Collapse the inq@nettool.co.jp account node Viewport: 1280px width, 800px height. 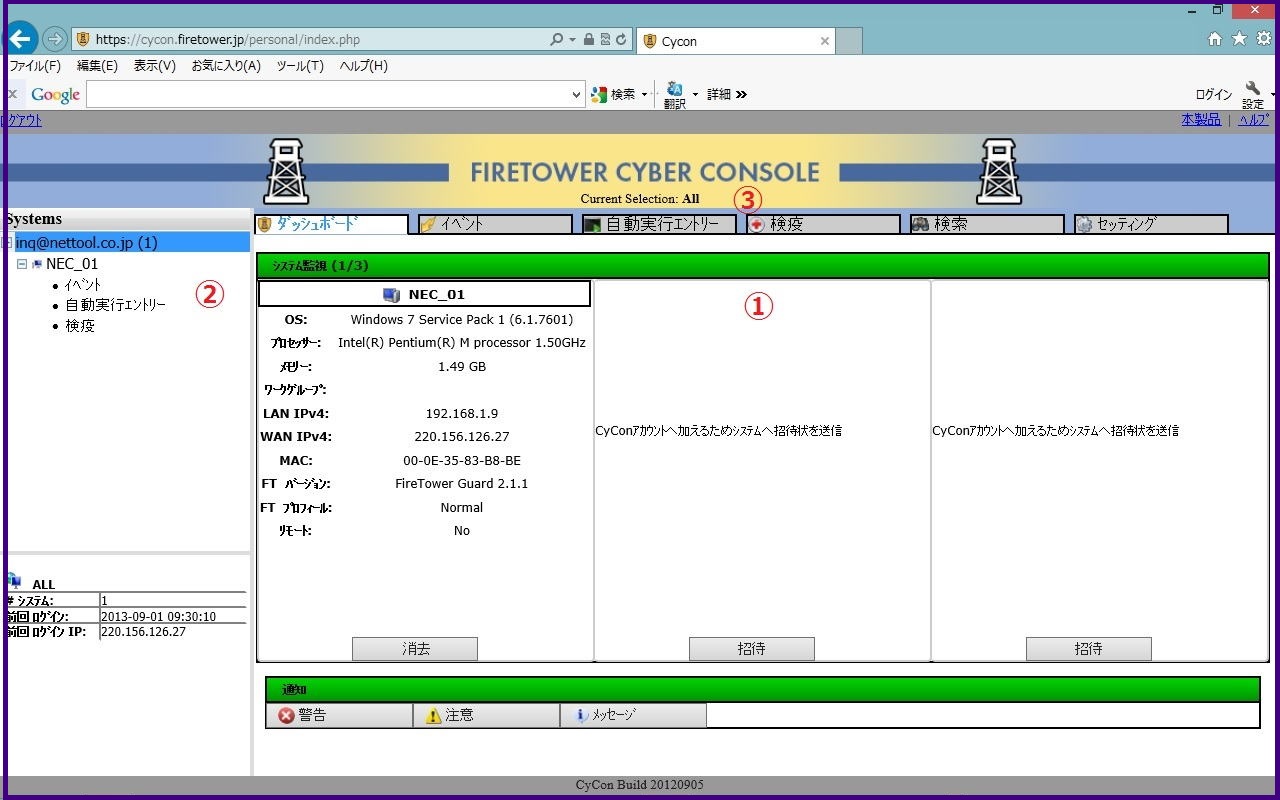point(8,243)
